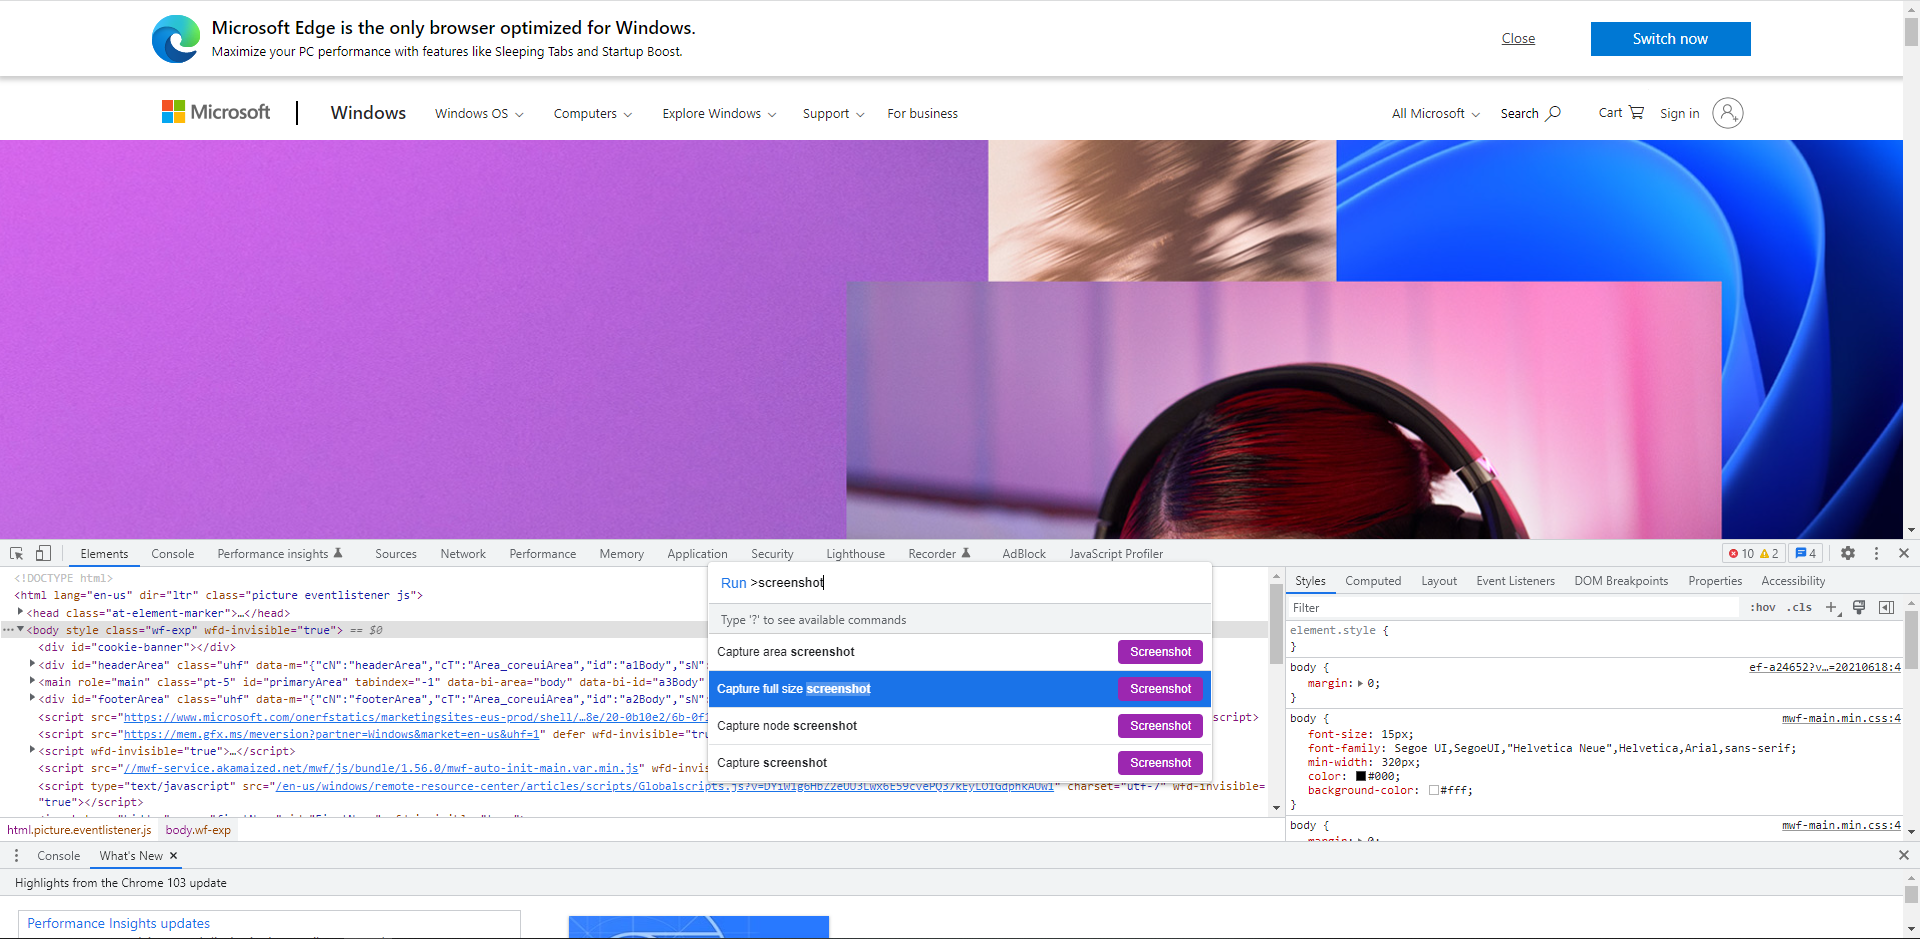Select the drawer Console tab
Screen dimensions: 1920x939
[x=59, y=856]
